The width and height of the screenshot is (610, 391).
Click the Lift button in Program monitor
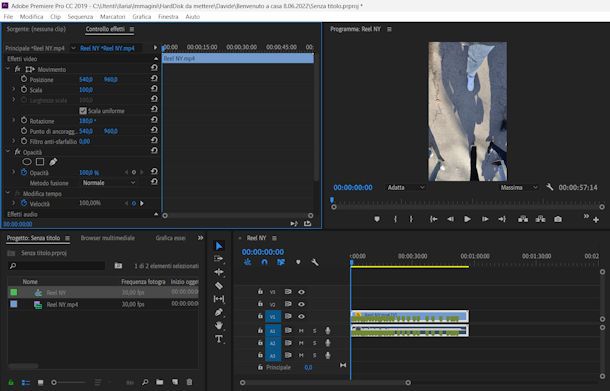[523, 219]
